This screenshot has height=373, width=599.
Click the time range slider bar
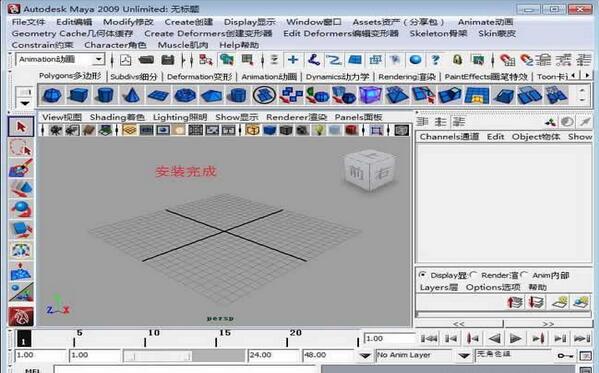click(x=184, y=355)
